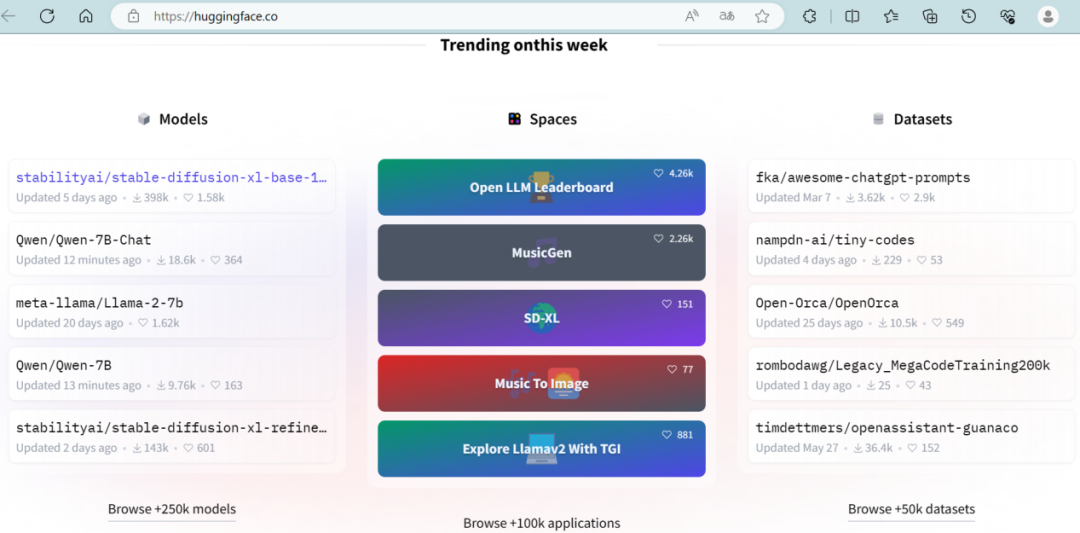Image resolution: width=1080 pixels, height=533 pixels.
Task: Open timdettmers/openassistant-guanaco dataset
Action: pyautogui.click(x=886, y=428)
